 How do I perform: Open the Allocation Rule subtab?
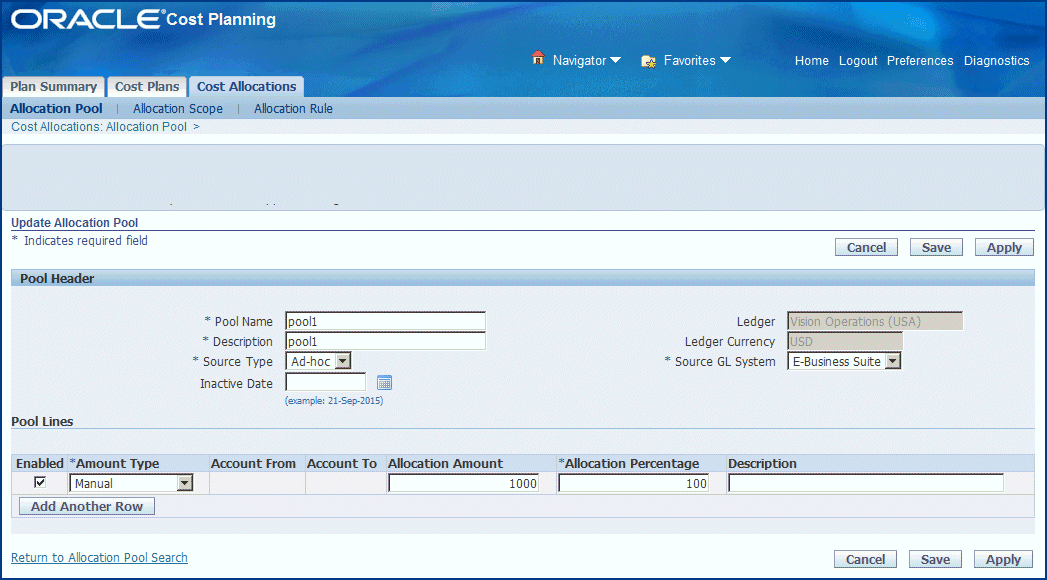[293, 108]
